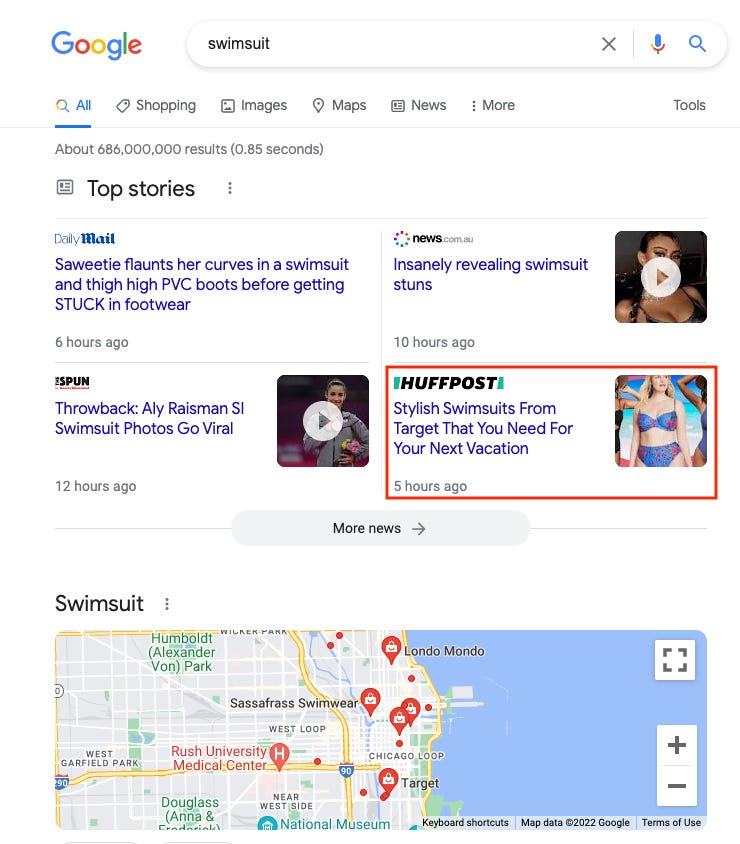
Task: Click into the swimsuit search input field
Action: click(398, 44)
